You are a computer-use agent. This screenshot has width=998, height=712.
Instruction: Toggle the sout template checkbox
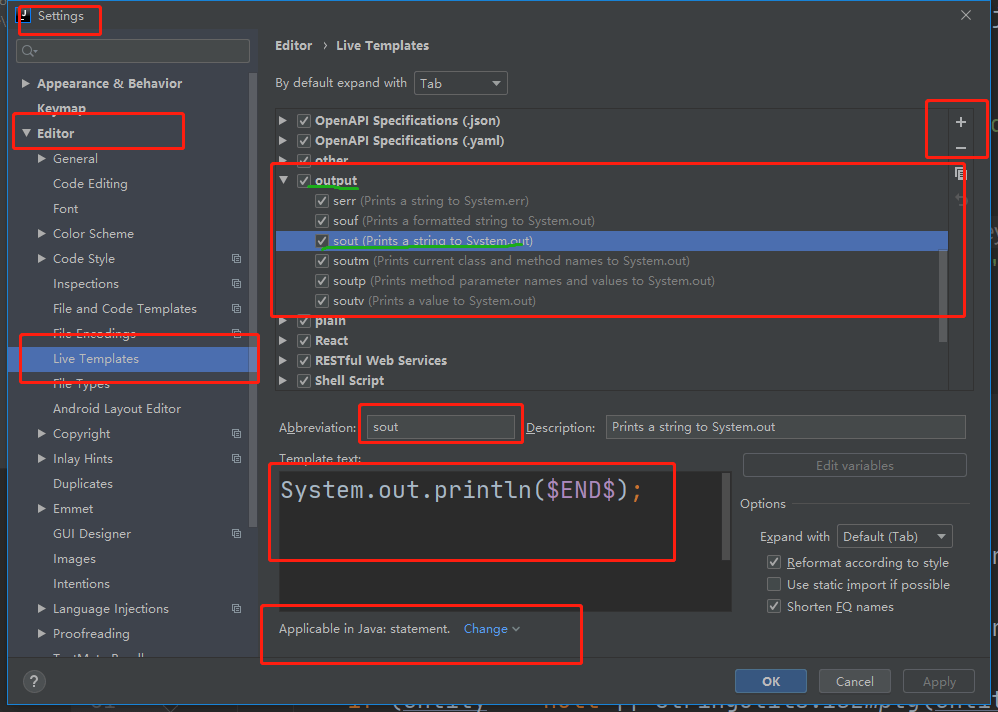322,241
